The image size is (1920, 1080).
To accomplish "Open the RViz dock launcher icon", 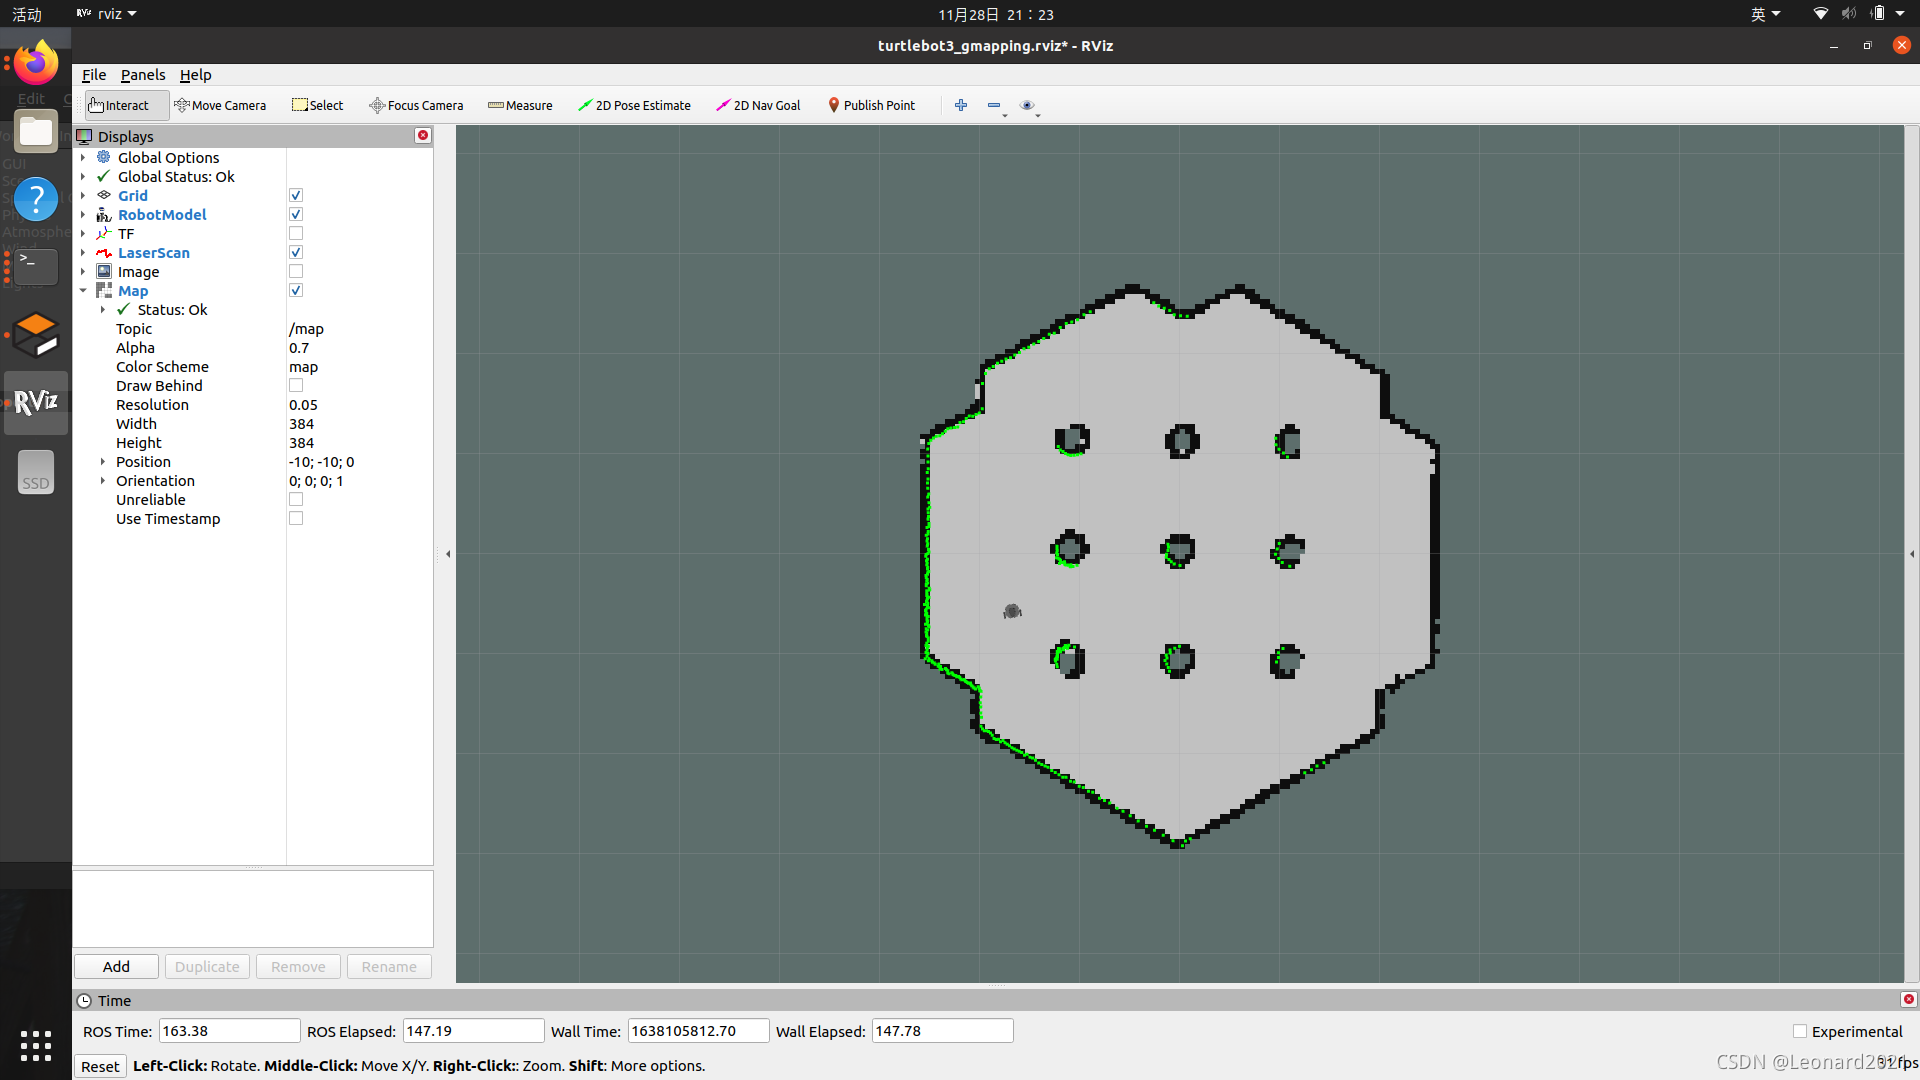I will click(36, 402).
